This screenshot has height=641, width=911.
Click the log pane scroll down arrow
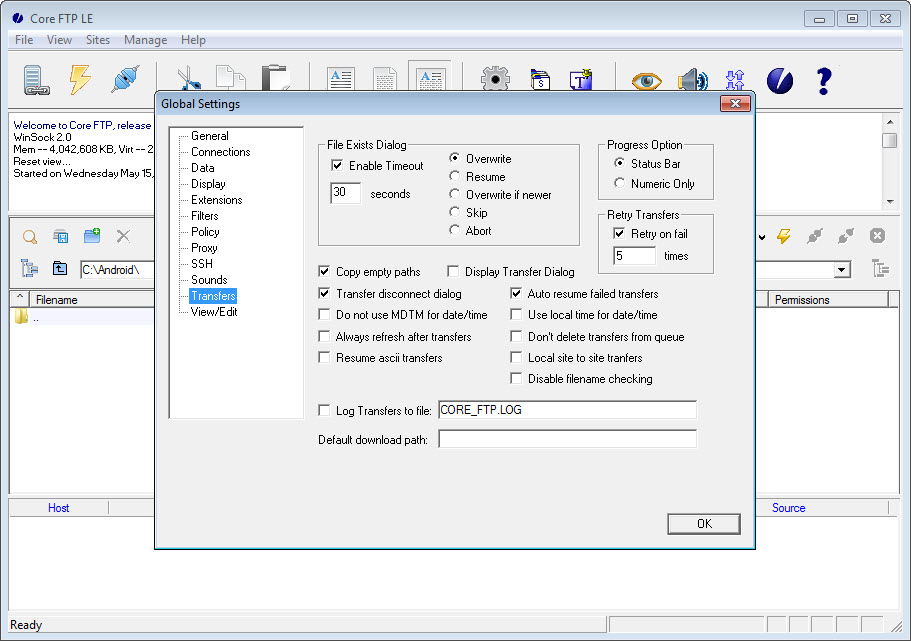pyautogui.click(x=890, y=202)
